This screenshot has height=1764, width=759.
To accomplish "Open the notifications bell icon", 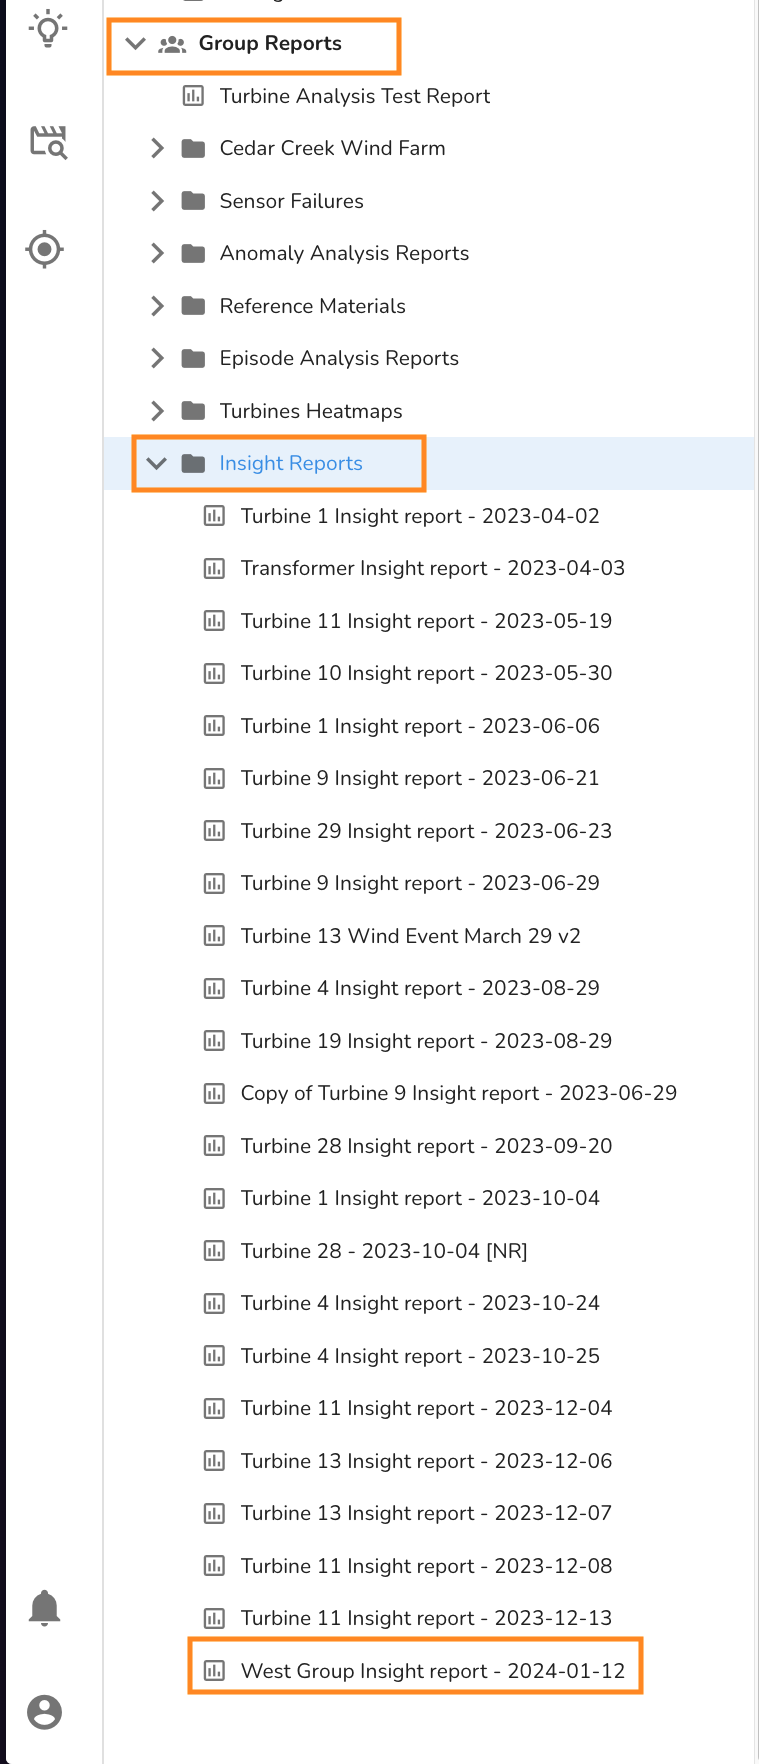I will click(44, 1608).
